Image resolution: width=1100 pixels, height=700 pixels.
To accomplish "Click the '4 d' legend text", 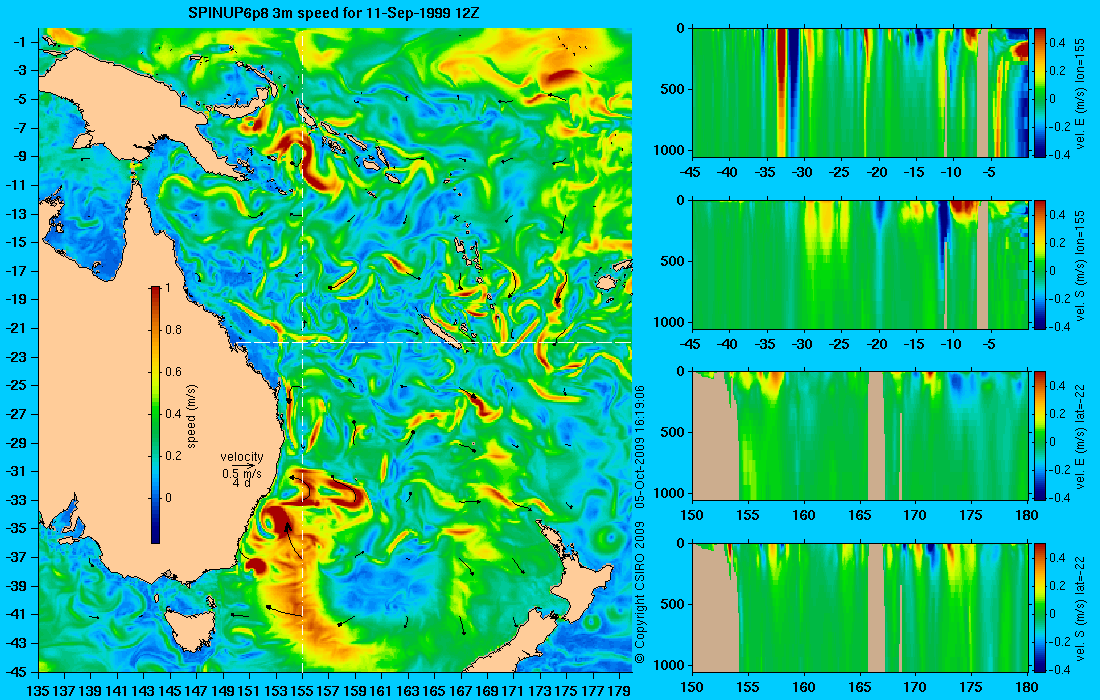I will [241, 483].
